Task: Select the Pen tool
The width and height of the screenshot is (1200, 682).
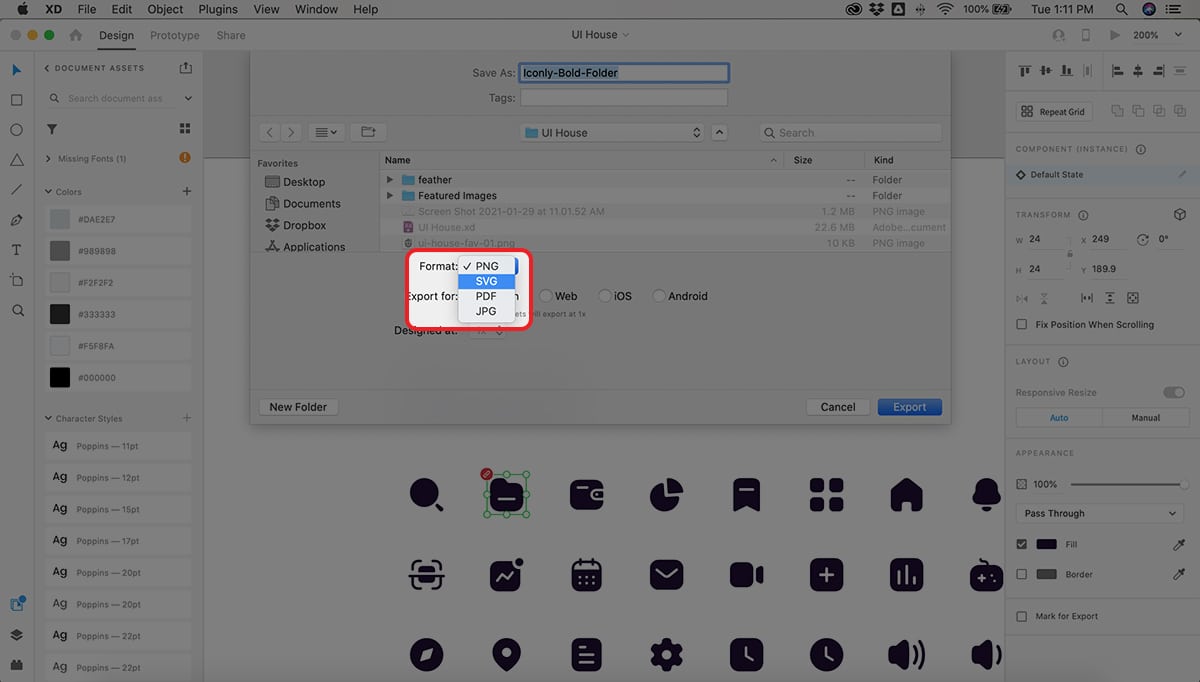Action: (x=17, y=220)
